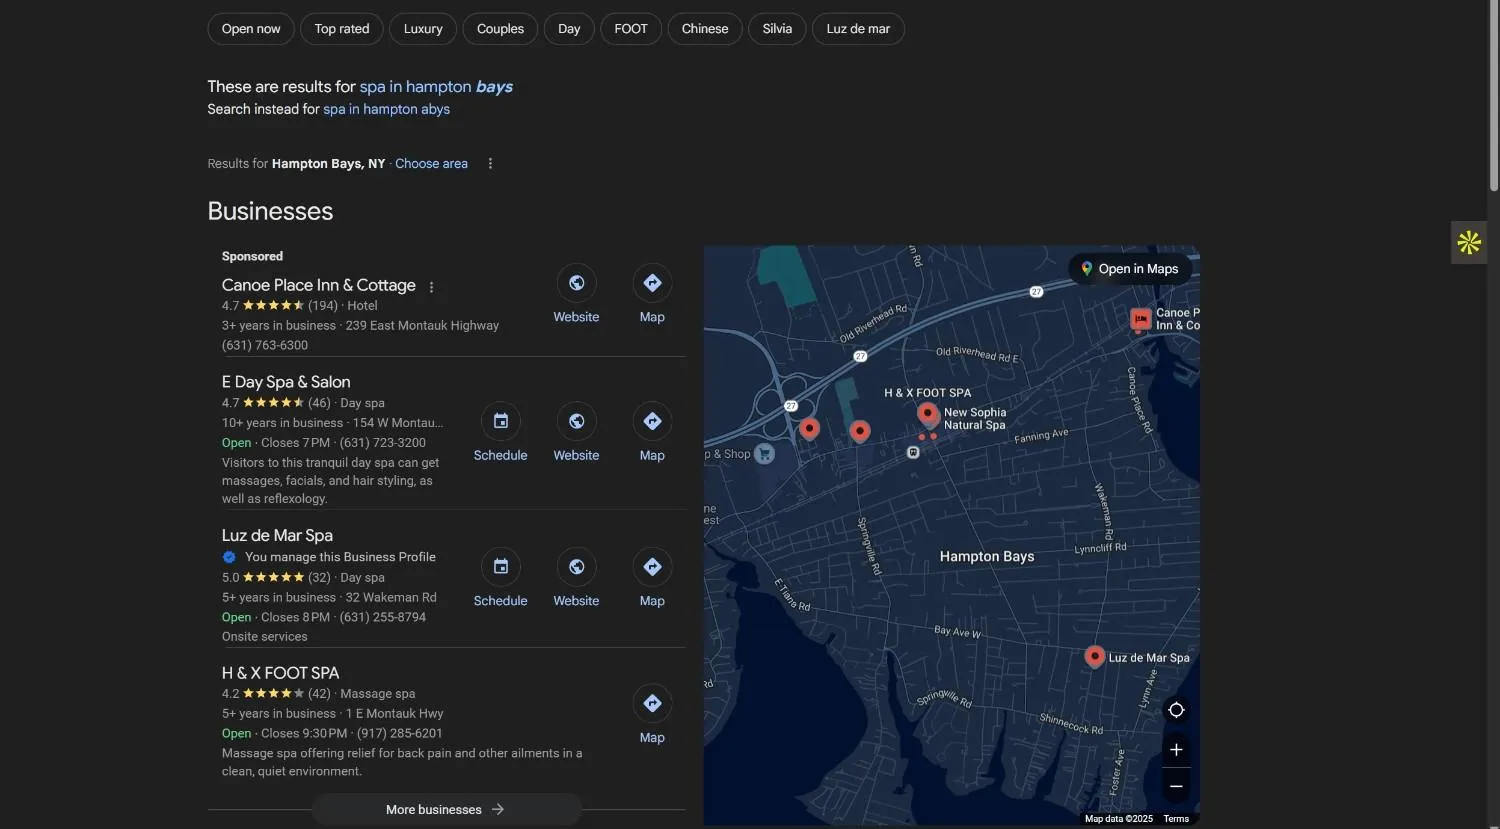The height and width of the screenshot is (829, 1500).
Task: Apply the Day filter chip
Action: tap(569, 29)
